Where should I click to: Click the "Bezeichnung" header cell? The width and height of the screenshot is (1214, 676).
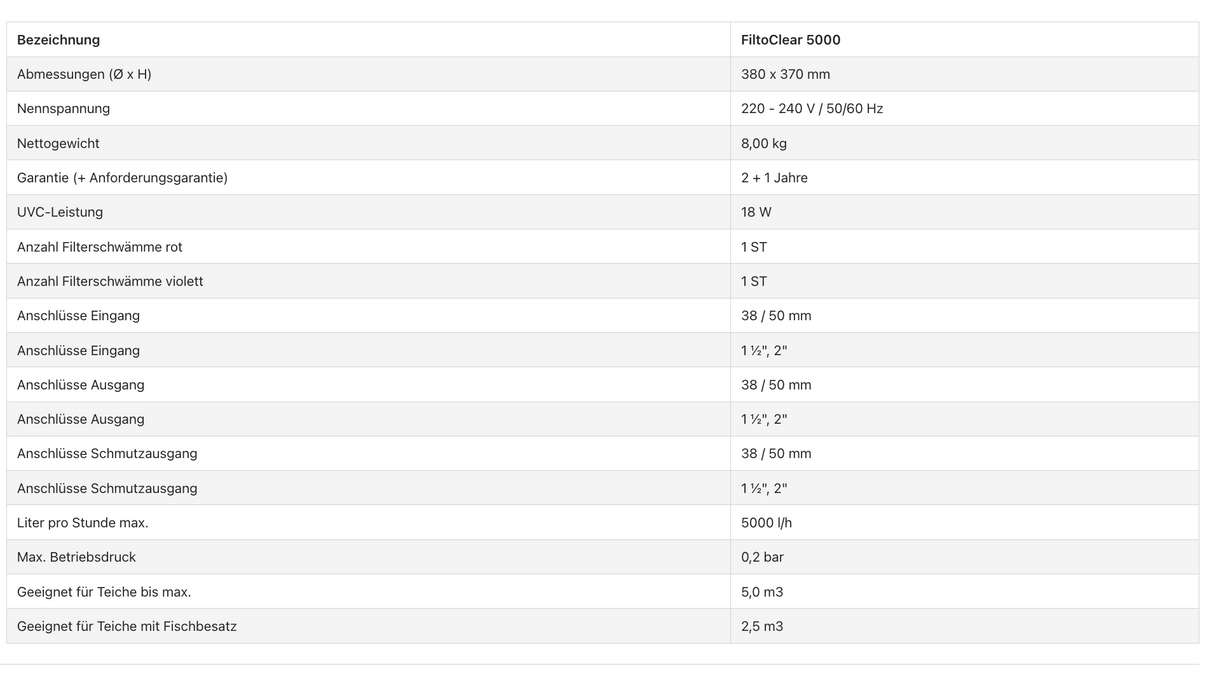(x=58, y=40)
